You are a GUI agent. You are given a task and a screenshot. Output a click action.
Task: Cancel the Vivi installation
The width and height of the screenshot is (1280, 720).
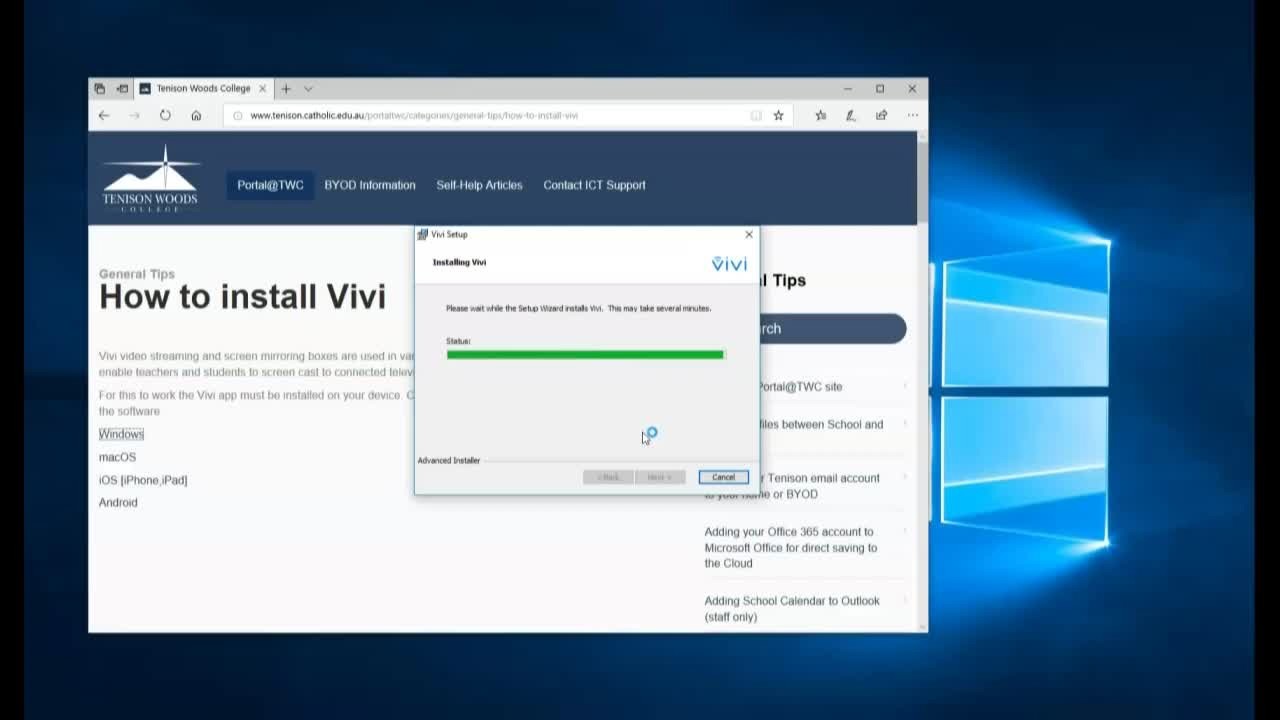[723, 477]
